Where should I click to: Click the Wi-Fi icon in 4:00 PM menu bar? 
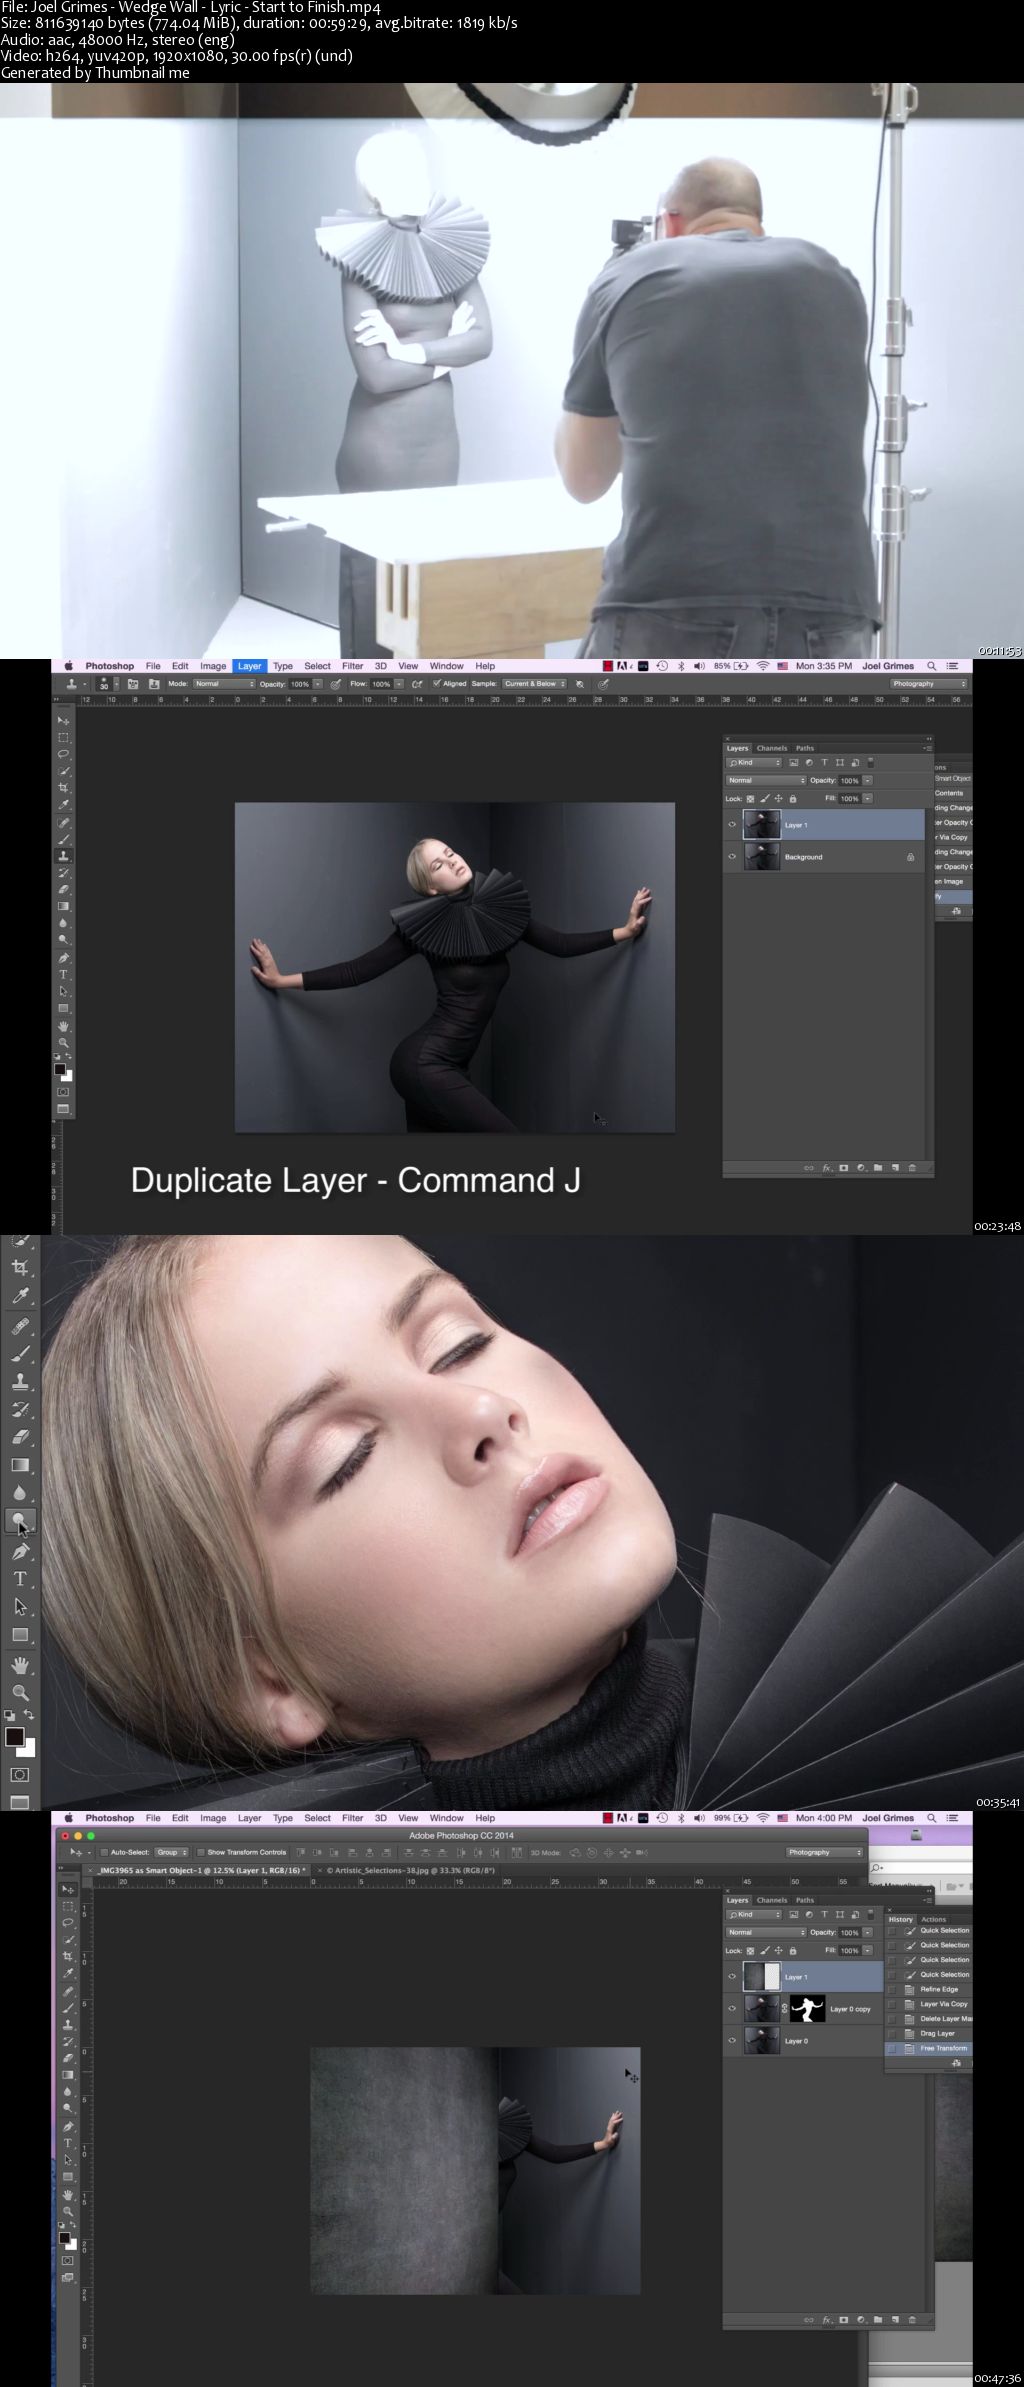[x=763, y=1818]
